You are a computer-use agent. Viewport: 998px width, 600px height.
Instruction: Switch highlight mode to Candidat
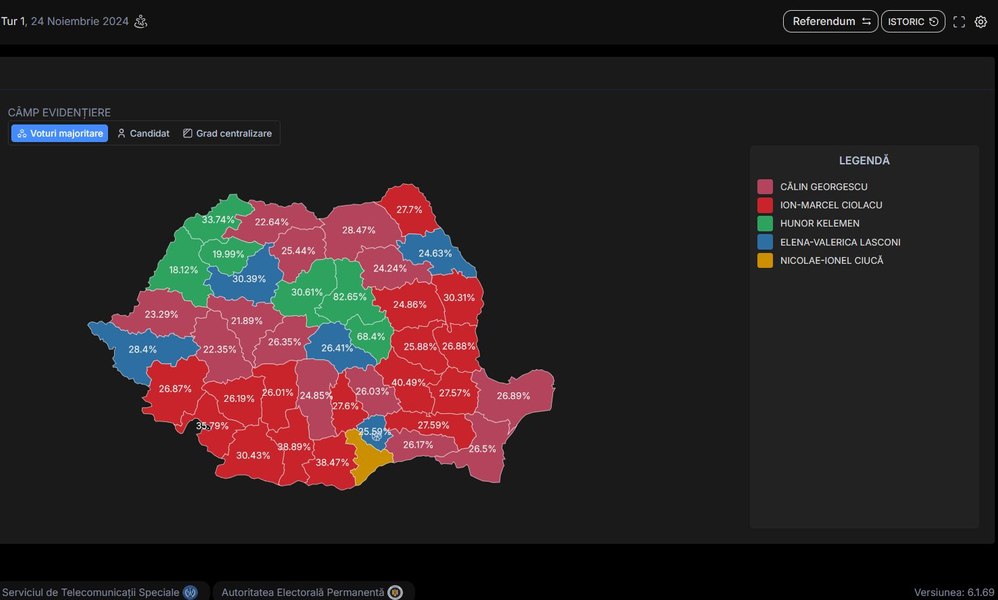(143, 133)
